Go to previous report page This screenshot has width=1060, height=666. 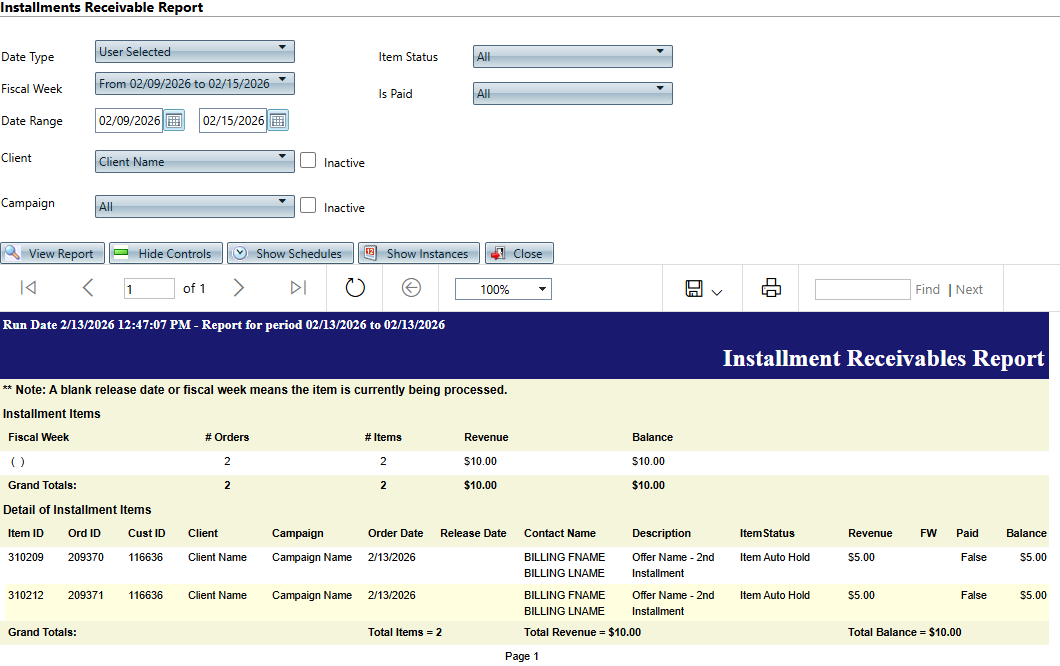[x=87, y=289]
